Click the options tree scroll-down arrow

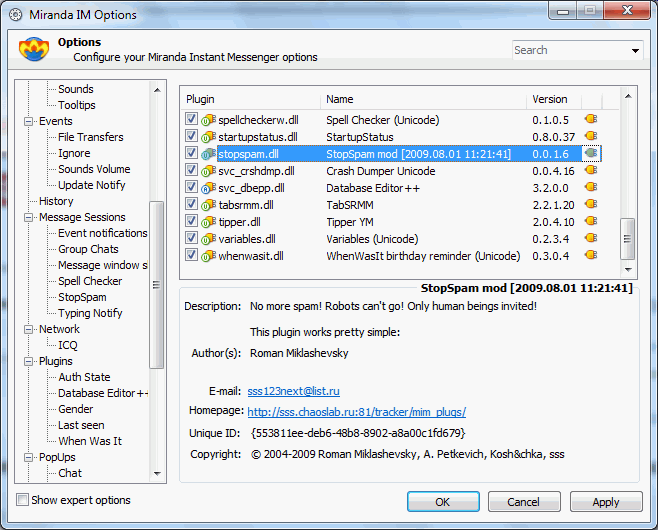point(157,474)
